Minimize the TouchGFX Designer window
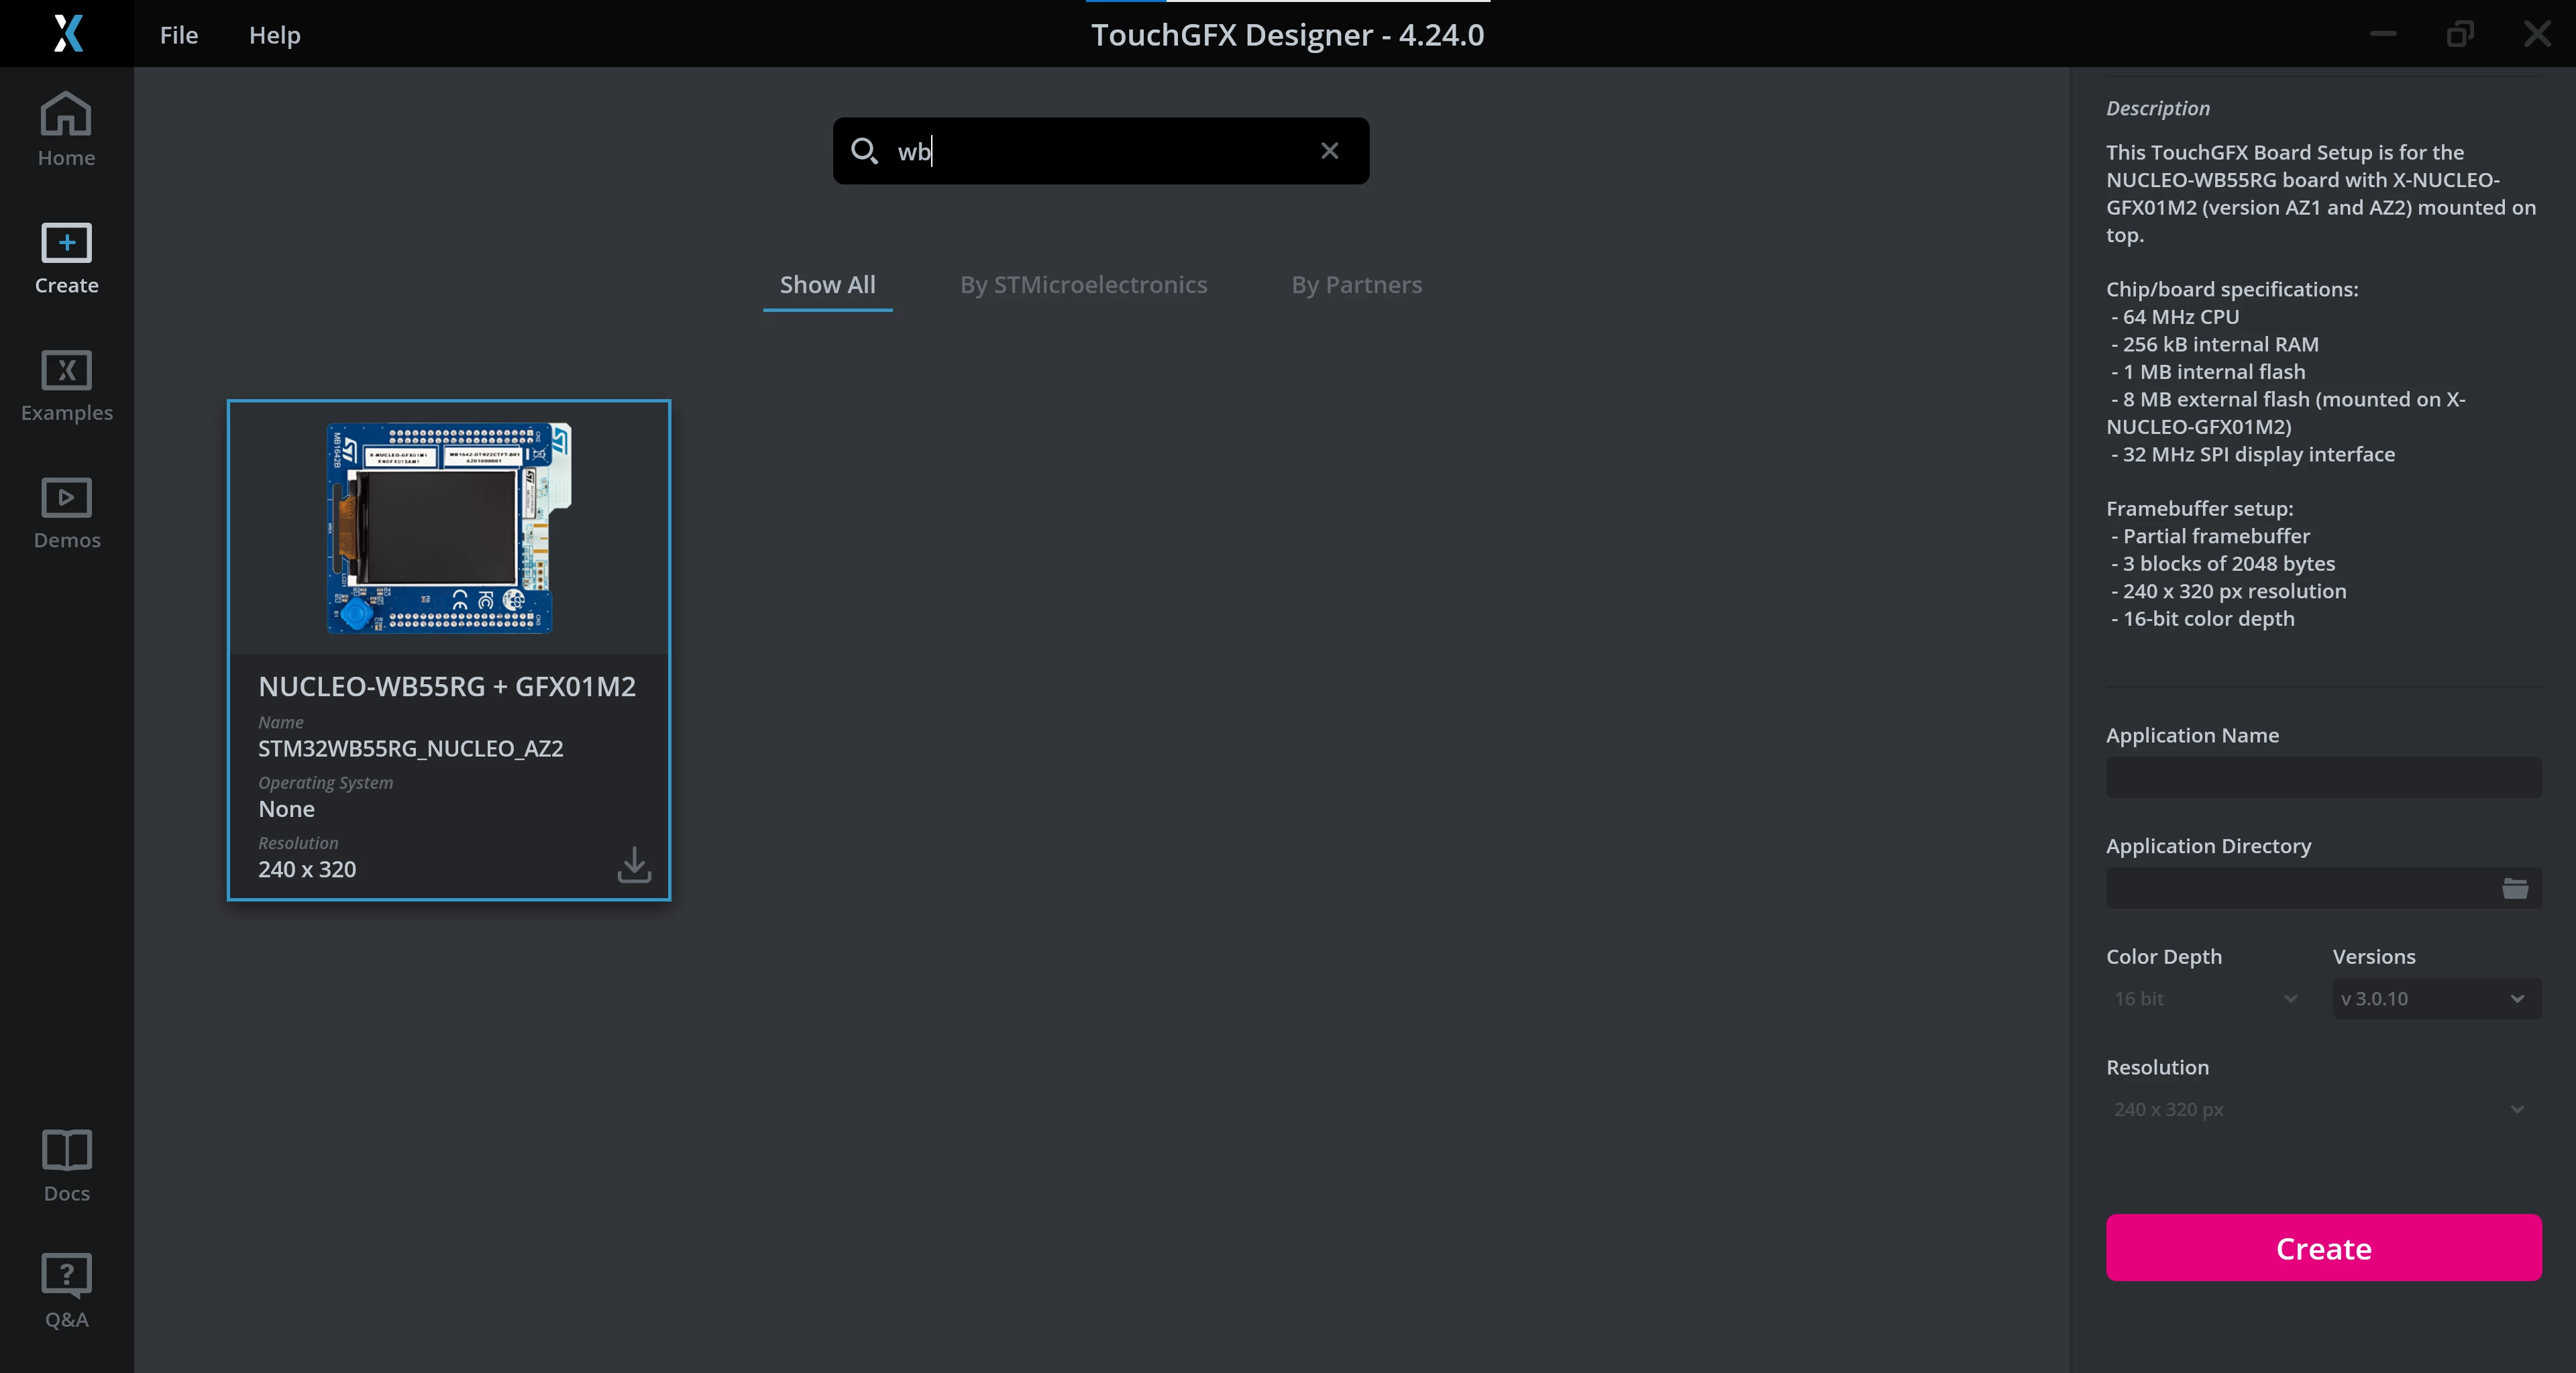Image resolution: width=2576 pixels, height=1373 pixels. click(2383, 34)
